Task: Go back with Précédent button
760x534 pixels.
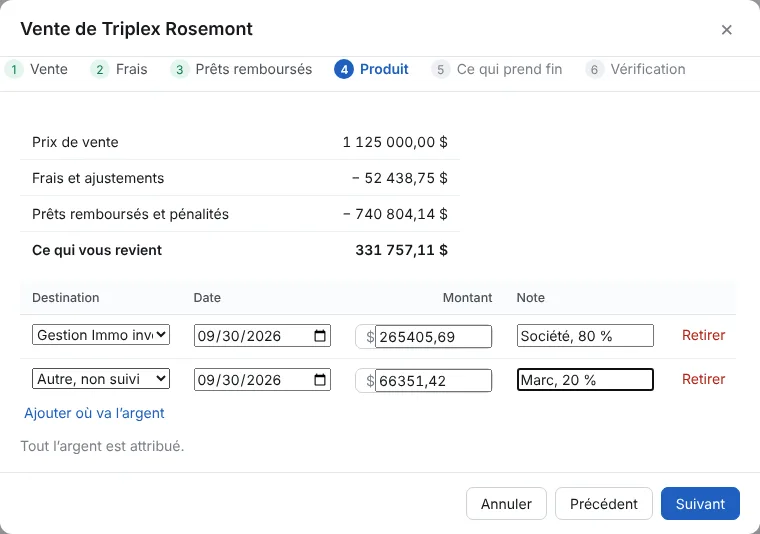Action: point(603,503)
